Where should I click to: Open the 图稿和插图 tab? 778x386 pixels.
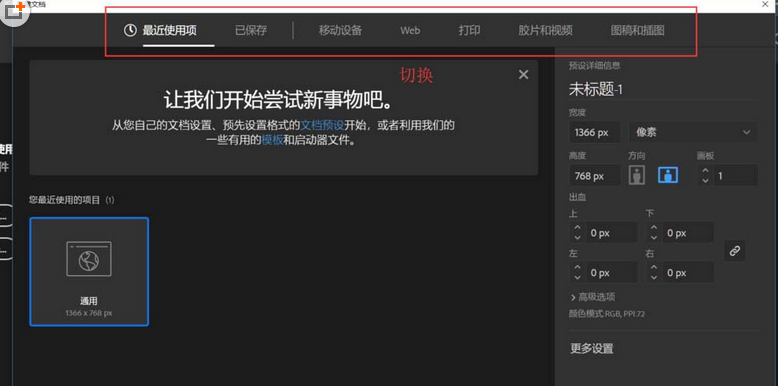point(638,31)
